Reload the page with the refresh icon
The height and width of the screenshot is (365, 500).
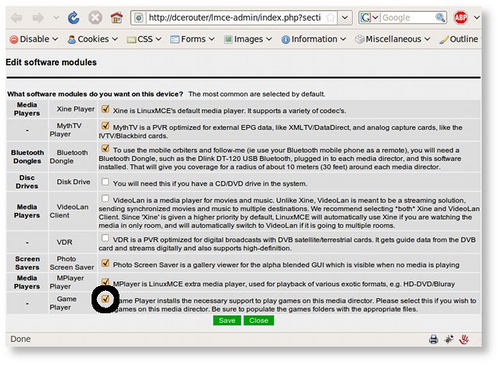coord(73,17)
